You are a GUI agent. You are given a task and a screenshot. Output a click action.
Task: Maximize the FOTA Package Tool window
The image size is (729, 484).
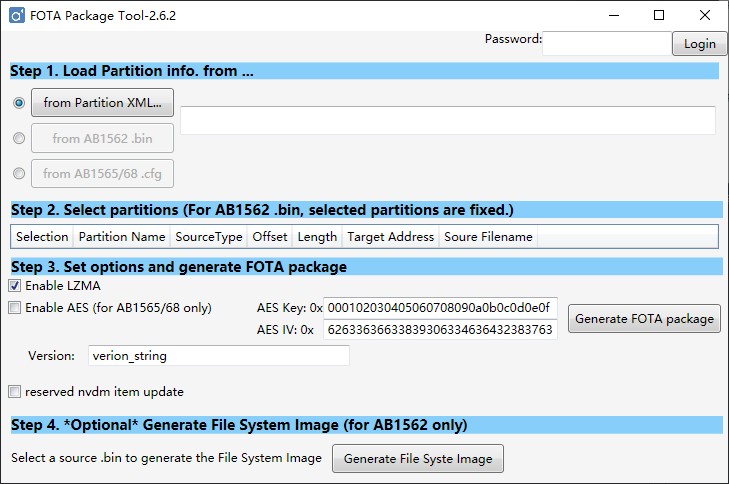(658, 16)
